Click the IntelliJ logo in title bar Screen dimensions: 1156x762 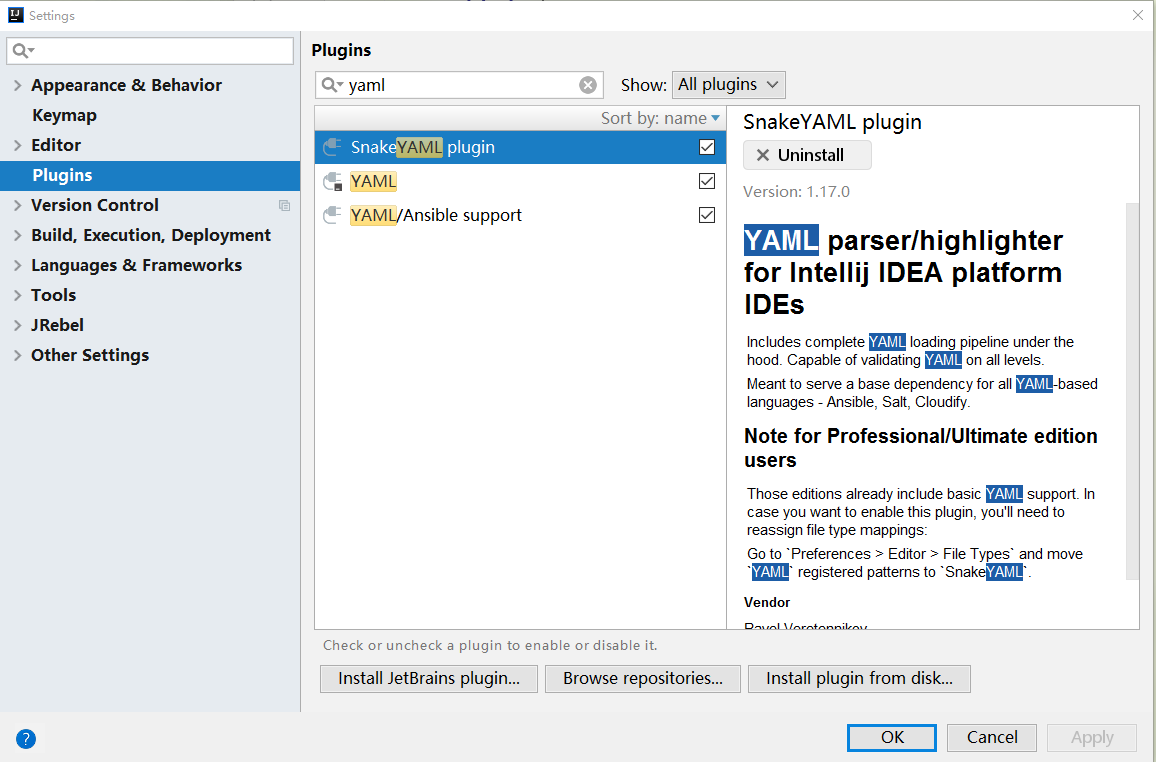[x=15, y=15]
